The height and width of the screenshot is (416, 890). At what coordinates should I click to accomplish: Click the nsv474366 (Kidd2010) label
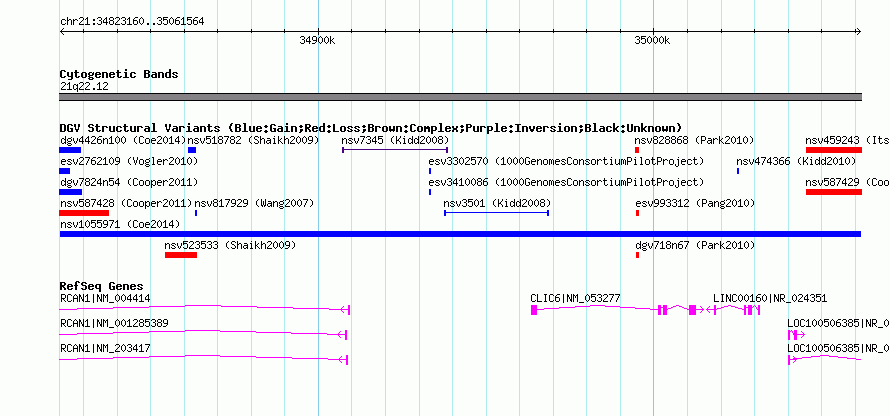[796, 161]
